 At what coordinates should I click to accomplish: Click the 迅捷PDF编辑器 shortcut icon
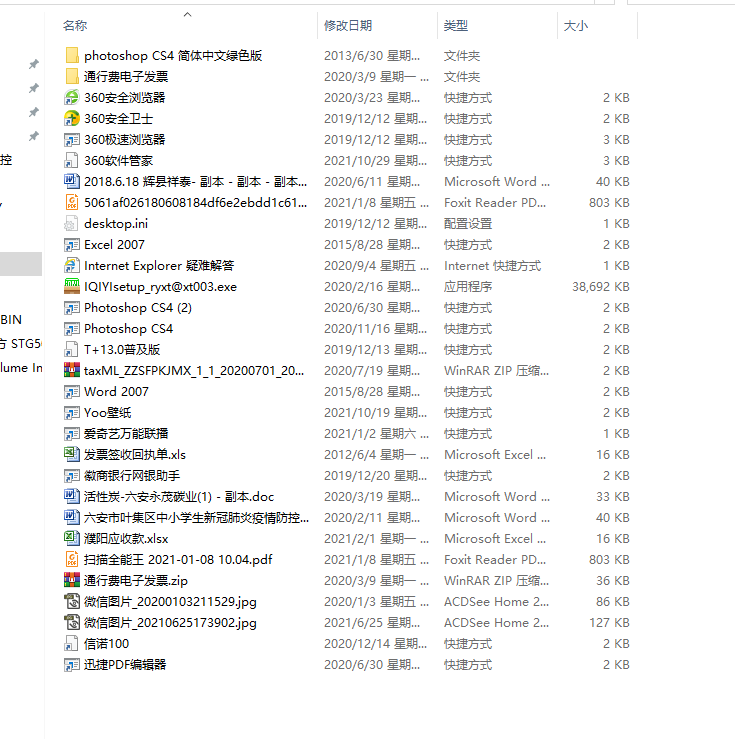click(72, 665)
